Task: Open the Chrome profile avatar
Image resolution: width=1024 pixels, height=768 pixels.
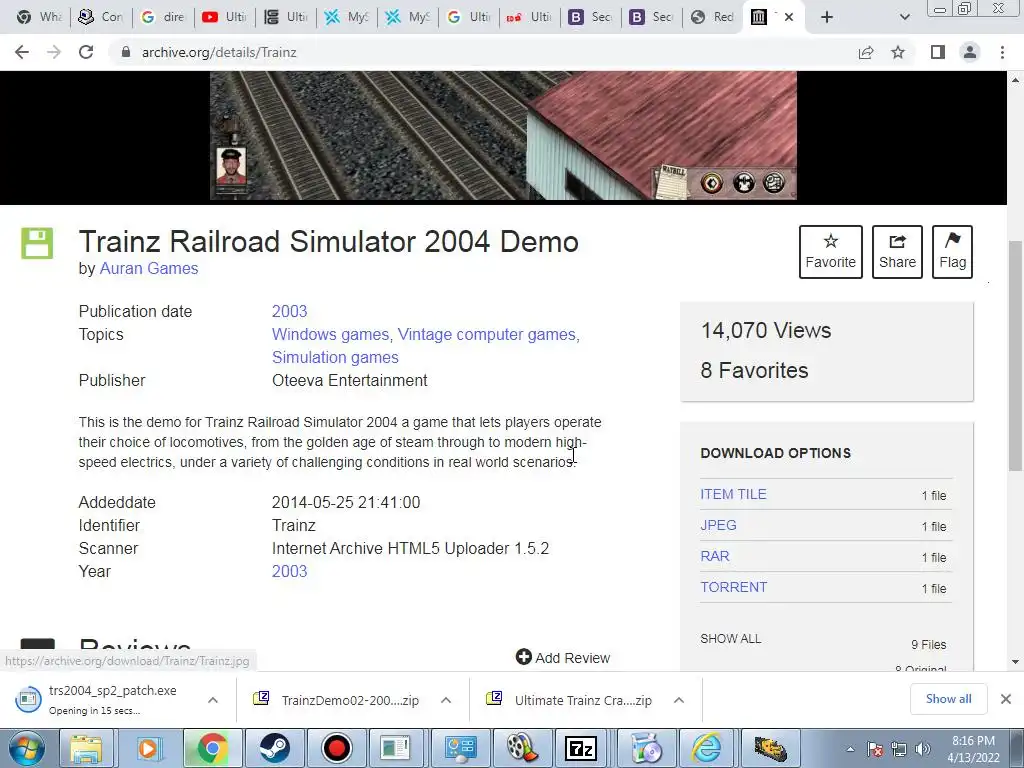Action: click(x=970, y=52)
